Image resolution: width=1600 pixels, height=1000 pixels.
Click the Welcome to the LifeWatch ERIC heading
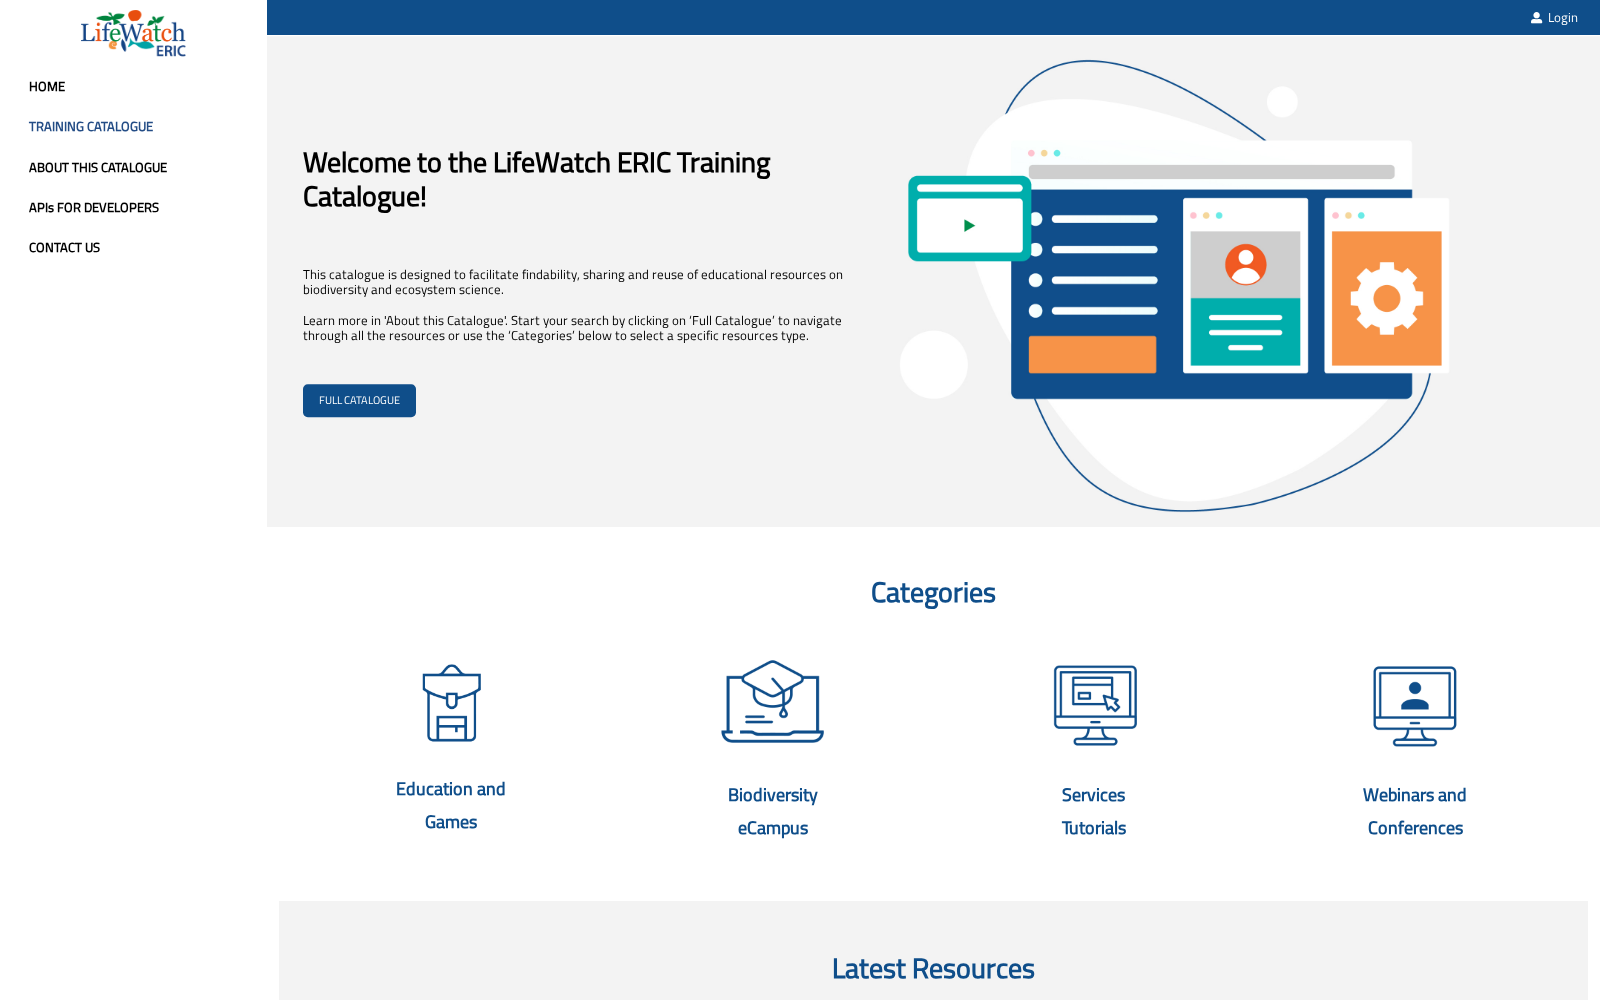[537, 180]
